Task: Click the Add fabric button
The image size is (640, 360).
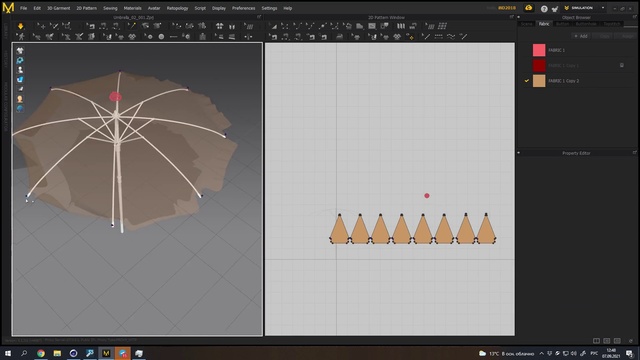Action: tap(581, 36)
